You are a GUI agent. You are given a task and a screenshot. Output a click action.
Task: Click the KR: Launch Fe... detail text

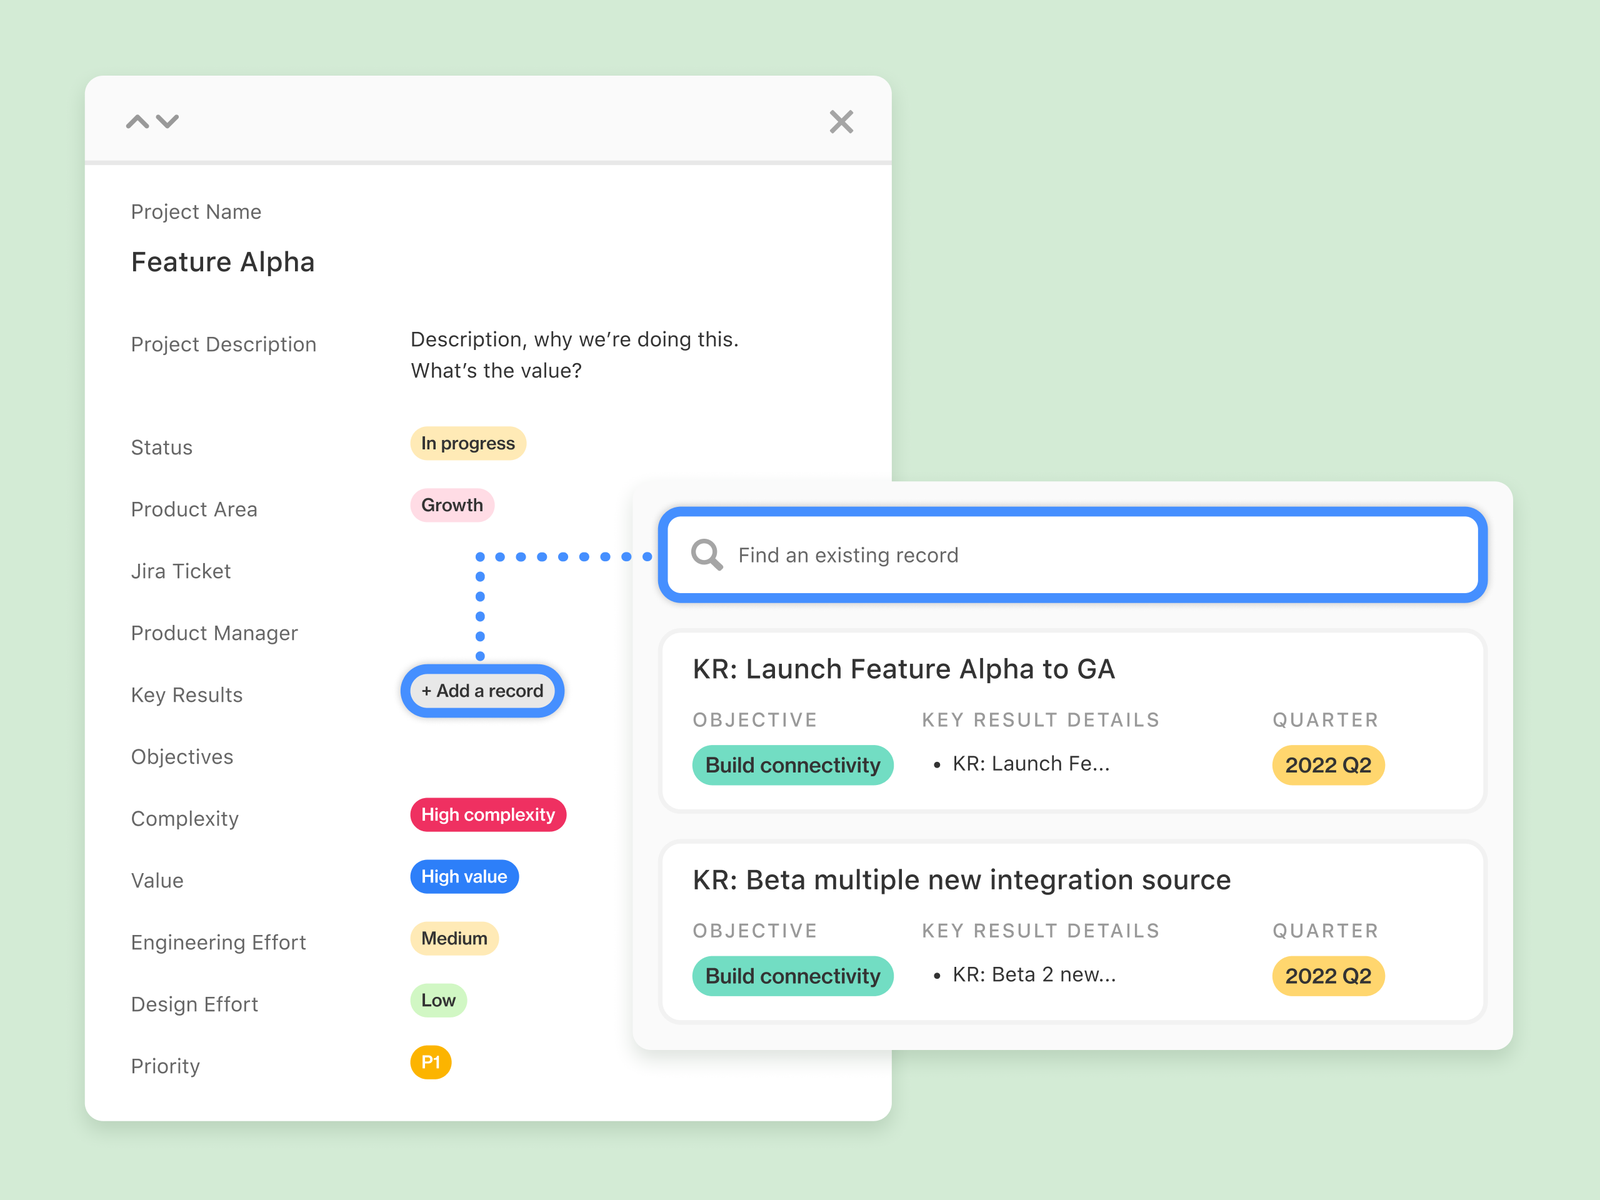[x=1031, y=764]
